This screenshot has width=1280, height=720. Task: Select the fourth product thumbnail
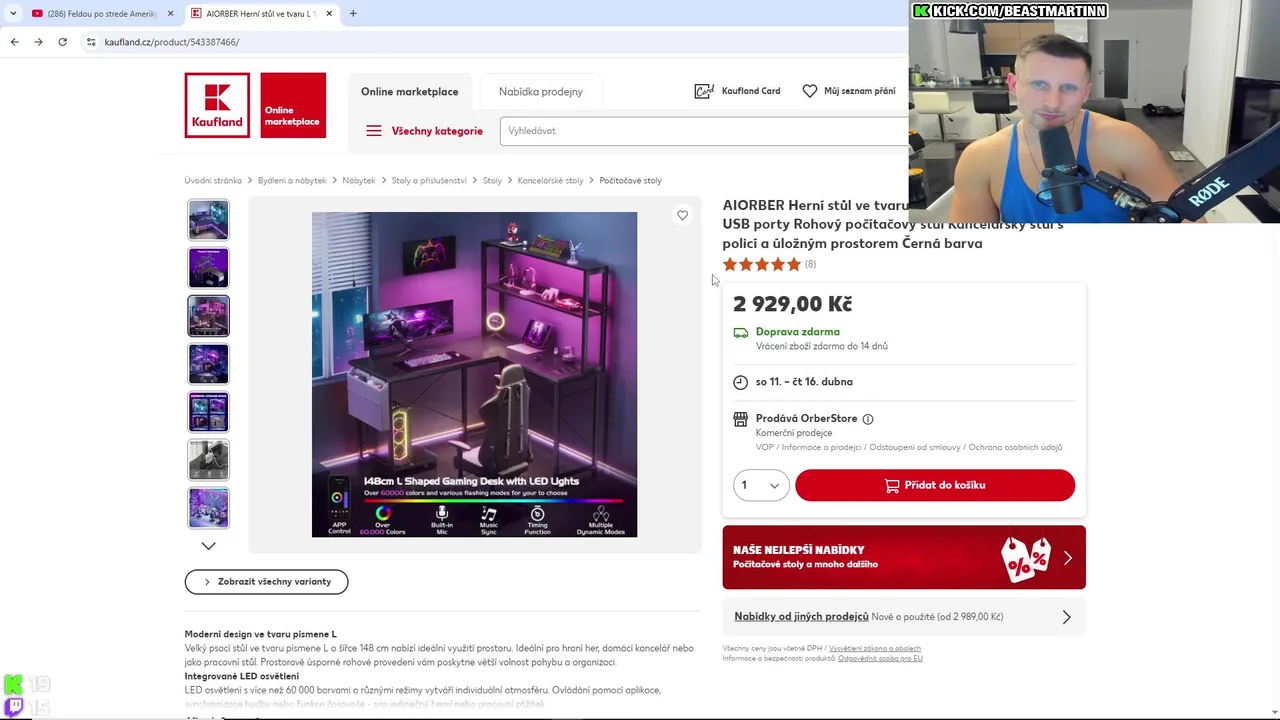point(208,364)
